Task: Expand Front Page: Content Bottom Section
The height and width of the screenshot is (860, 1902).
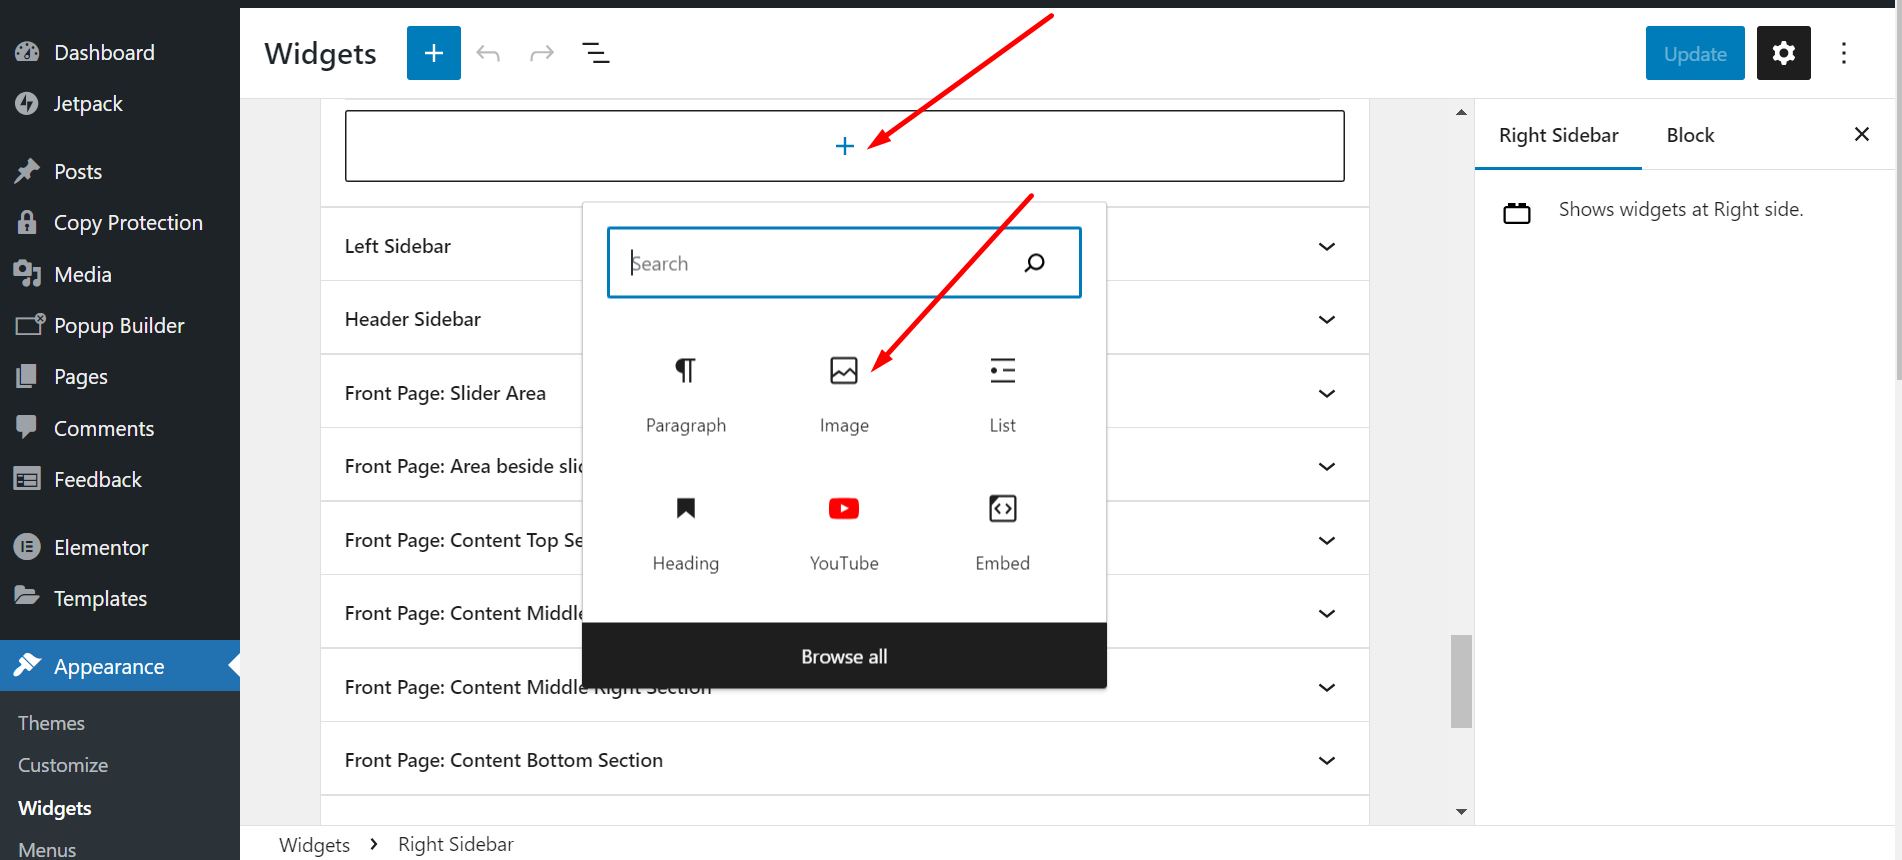Action: 1326,761
